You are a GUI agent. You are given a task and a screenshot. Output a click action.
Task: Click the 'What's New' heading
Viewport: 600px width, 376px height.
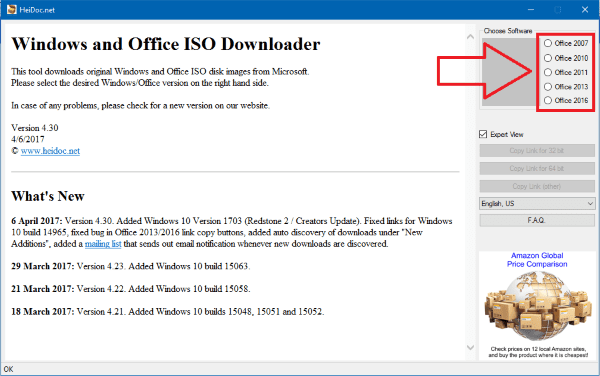coord(48,196)
